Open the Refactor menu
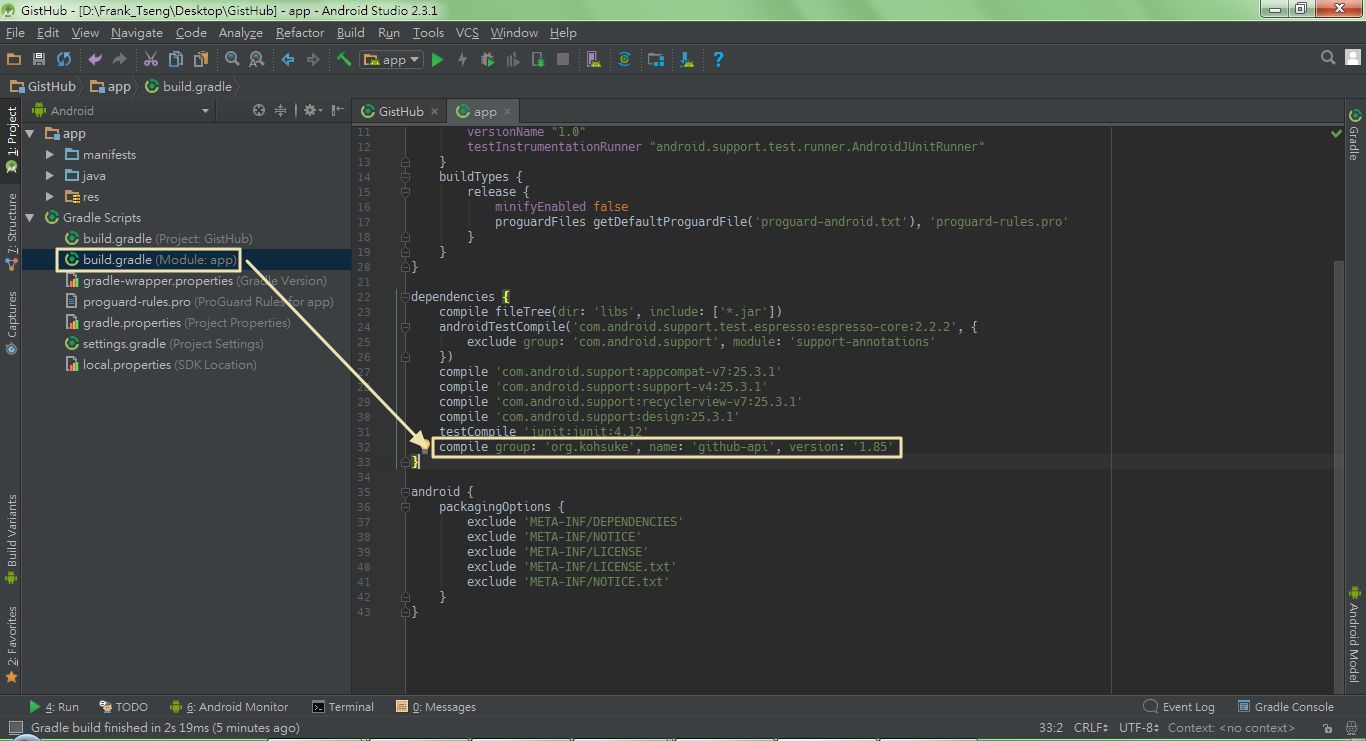Screen dimensions: 1366x741 pos(300,33)
